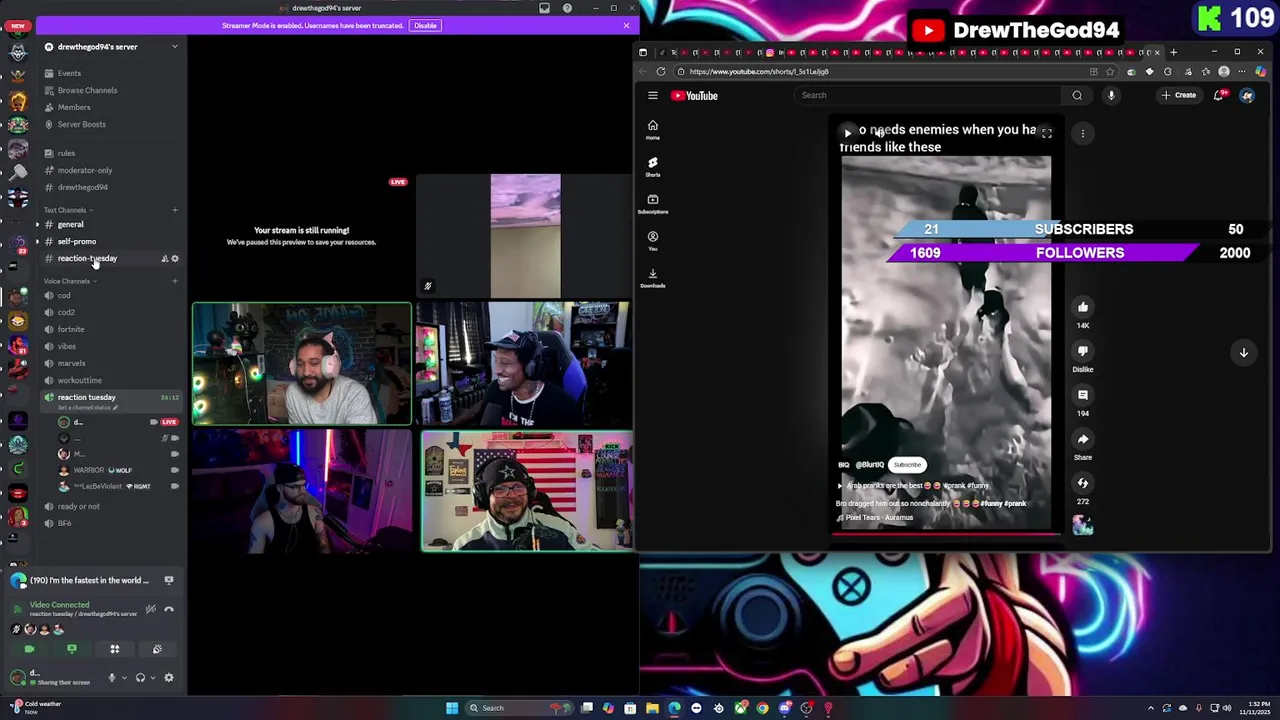Open the short's three-dot more options

click(x=1083, y=133)
